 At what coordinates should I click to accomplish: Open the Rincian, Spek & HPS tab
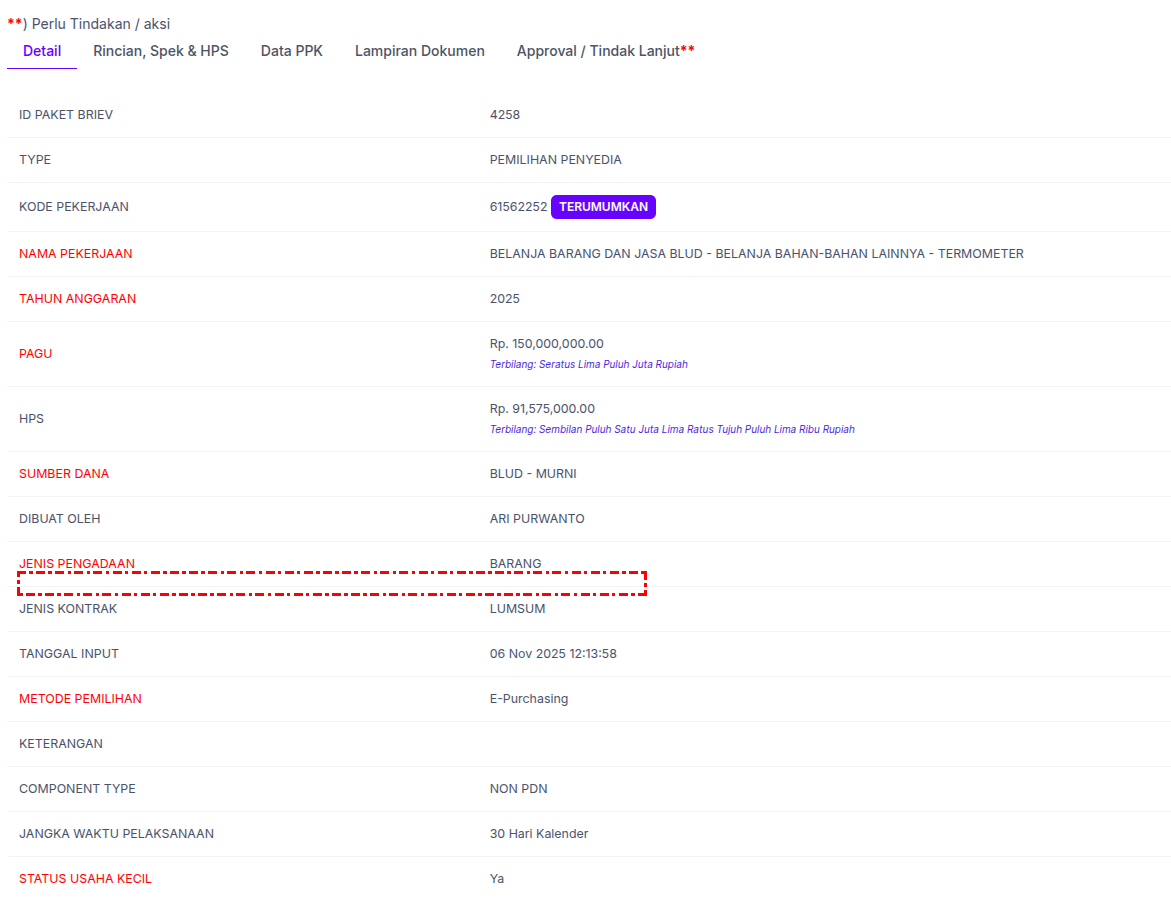tap(161, 51)
